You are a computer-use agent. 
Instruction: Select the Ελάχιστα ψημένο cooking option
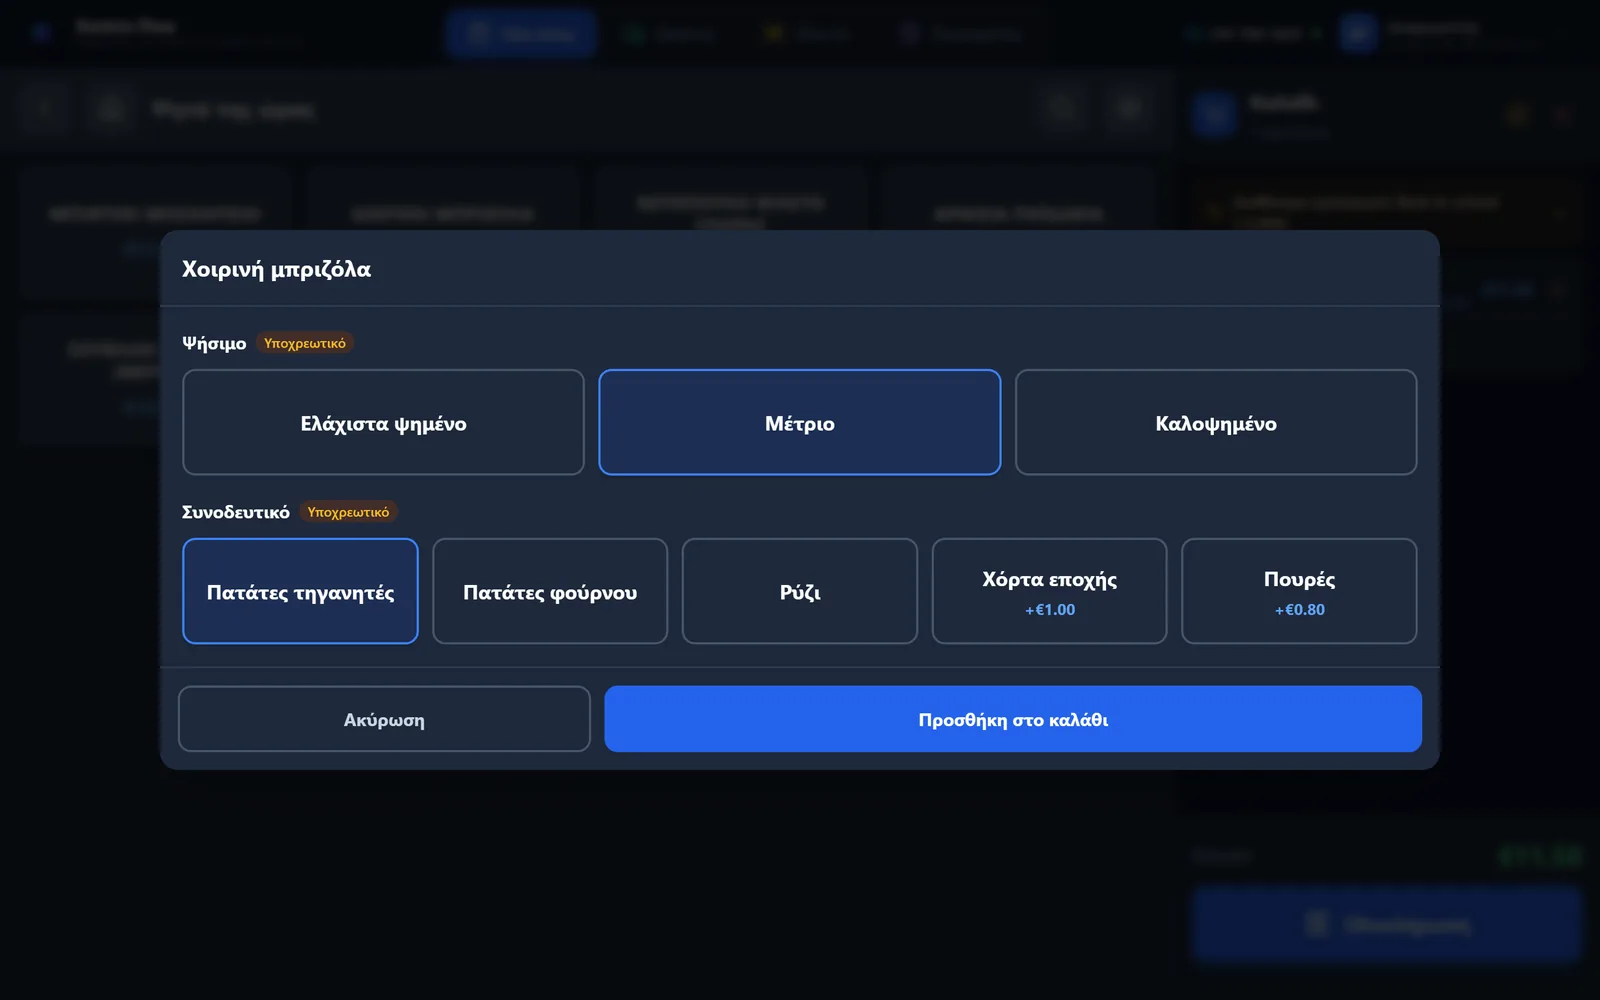point(383,422)
